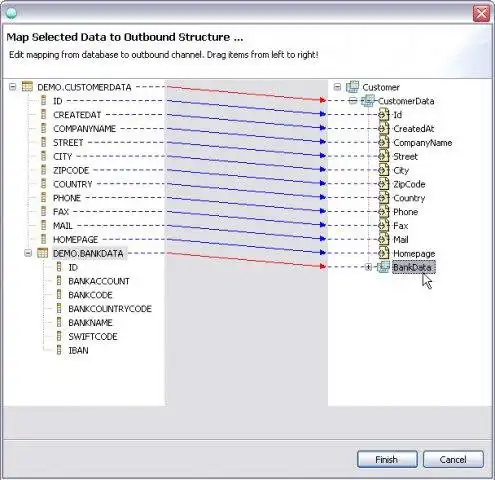The width and height of the screenshot is (495, 480).
Task: Click the dialog title bar app icon
Action: coord(11,13)
